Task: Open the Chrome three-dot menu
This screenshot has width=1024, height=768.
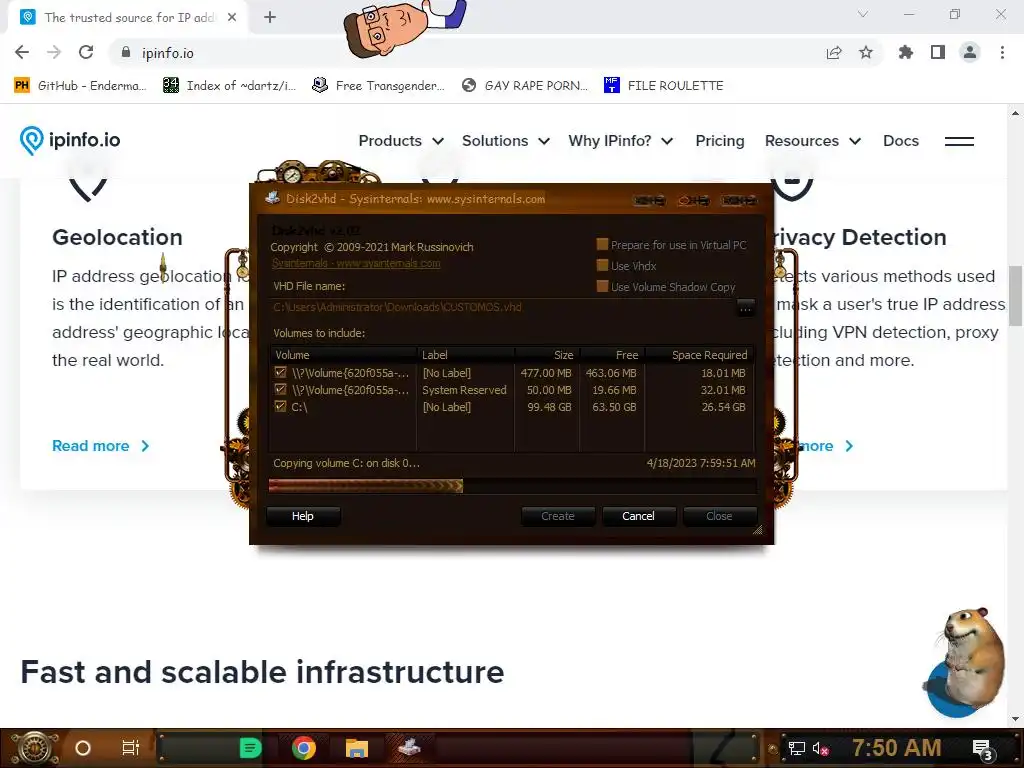Action: (1002, 52)
